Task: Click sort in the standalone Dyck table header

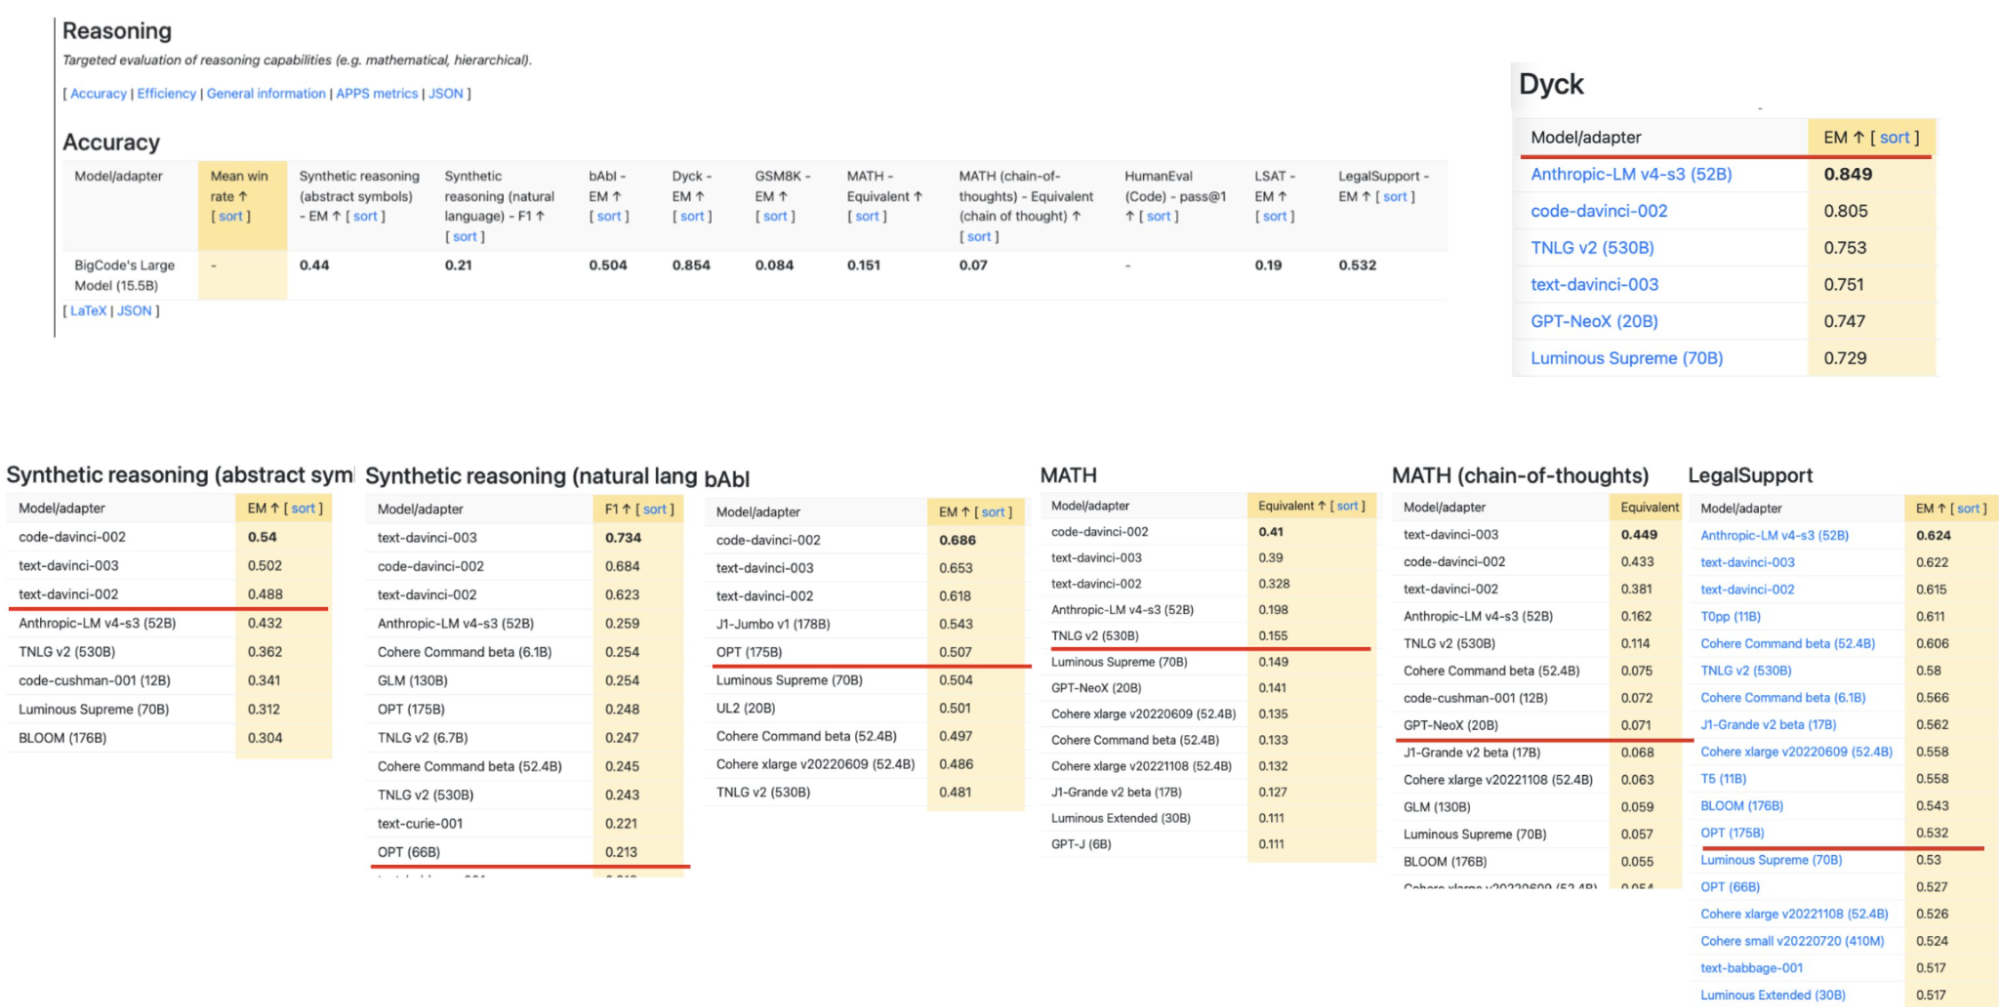Action: click(x=1894, y=138)
